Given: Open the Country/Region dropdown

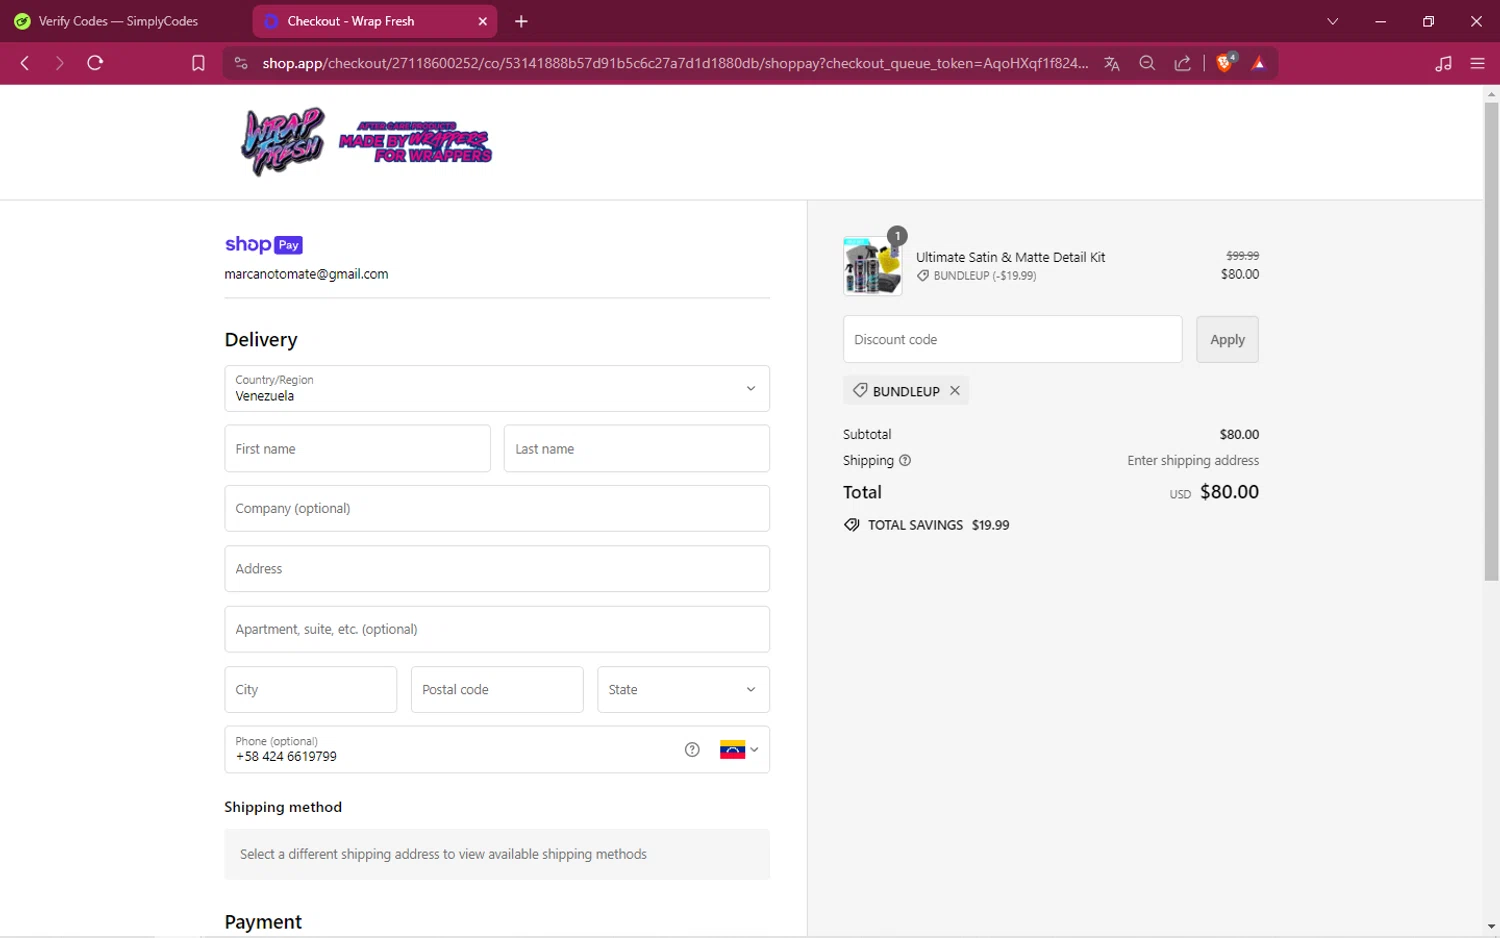Looking at the screenshot, I should pyautogui.click(x=497, y=388).
